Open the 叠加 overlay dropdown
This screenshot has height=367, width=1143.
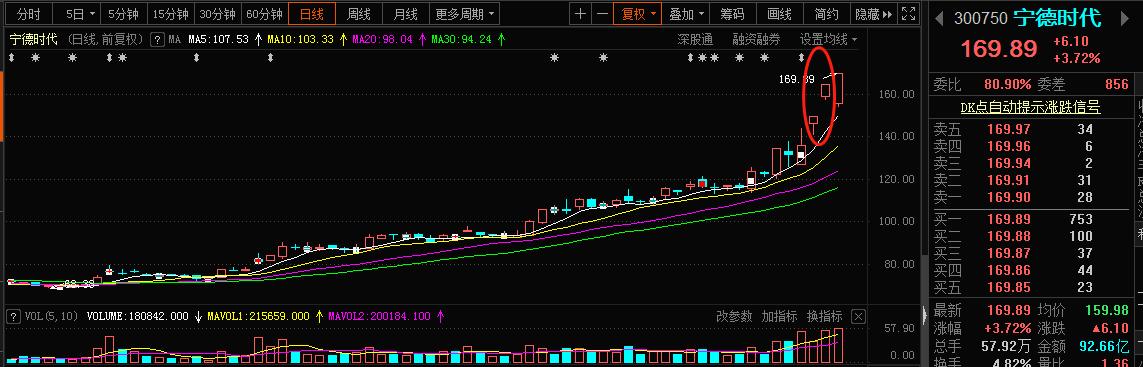[x=687, y=13]
